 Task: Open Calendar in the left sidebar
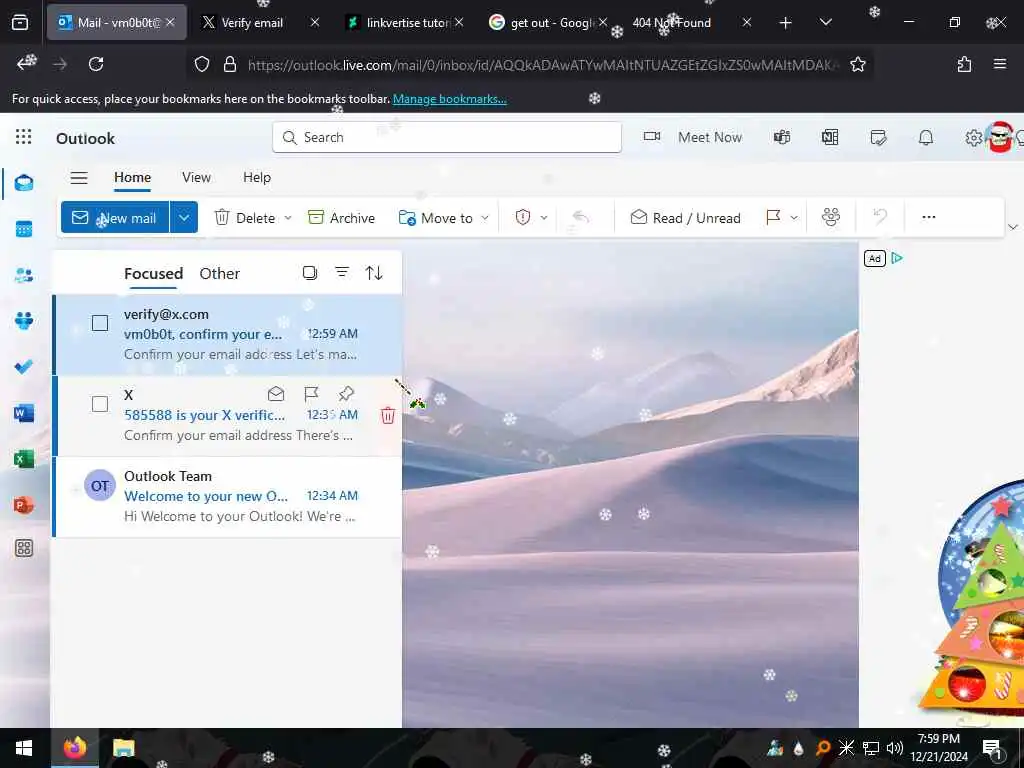pyautogui.click(x=24, y=229)
